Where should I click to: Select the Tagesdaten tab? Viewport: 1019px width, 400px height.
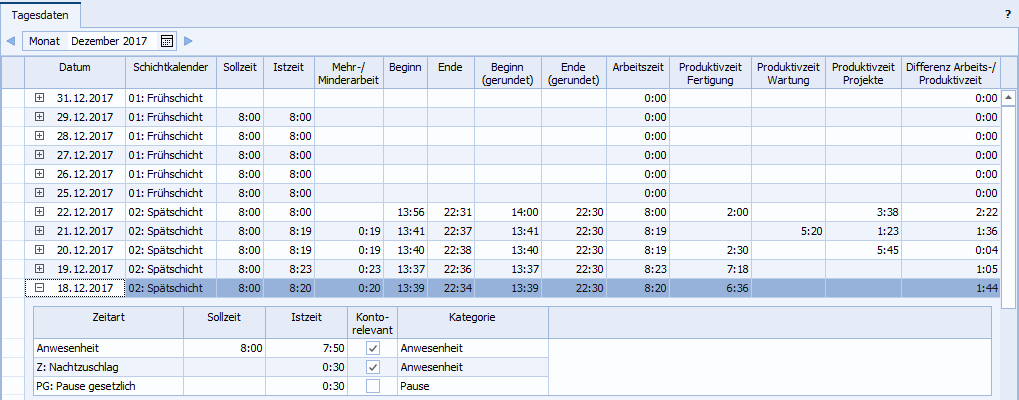pyautogui.click(x=40, y=15)
